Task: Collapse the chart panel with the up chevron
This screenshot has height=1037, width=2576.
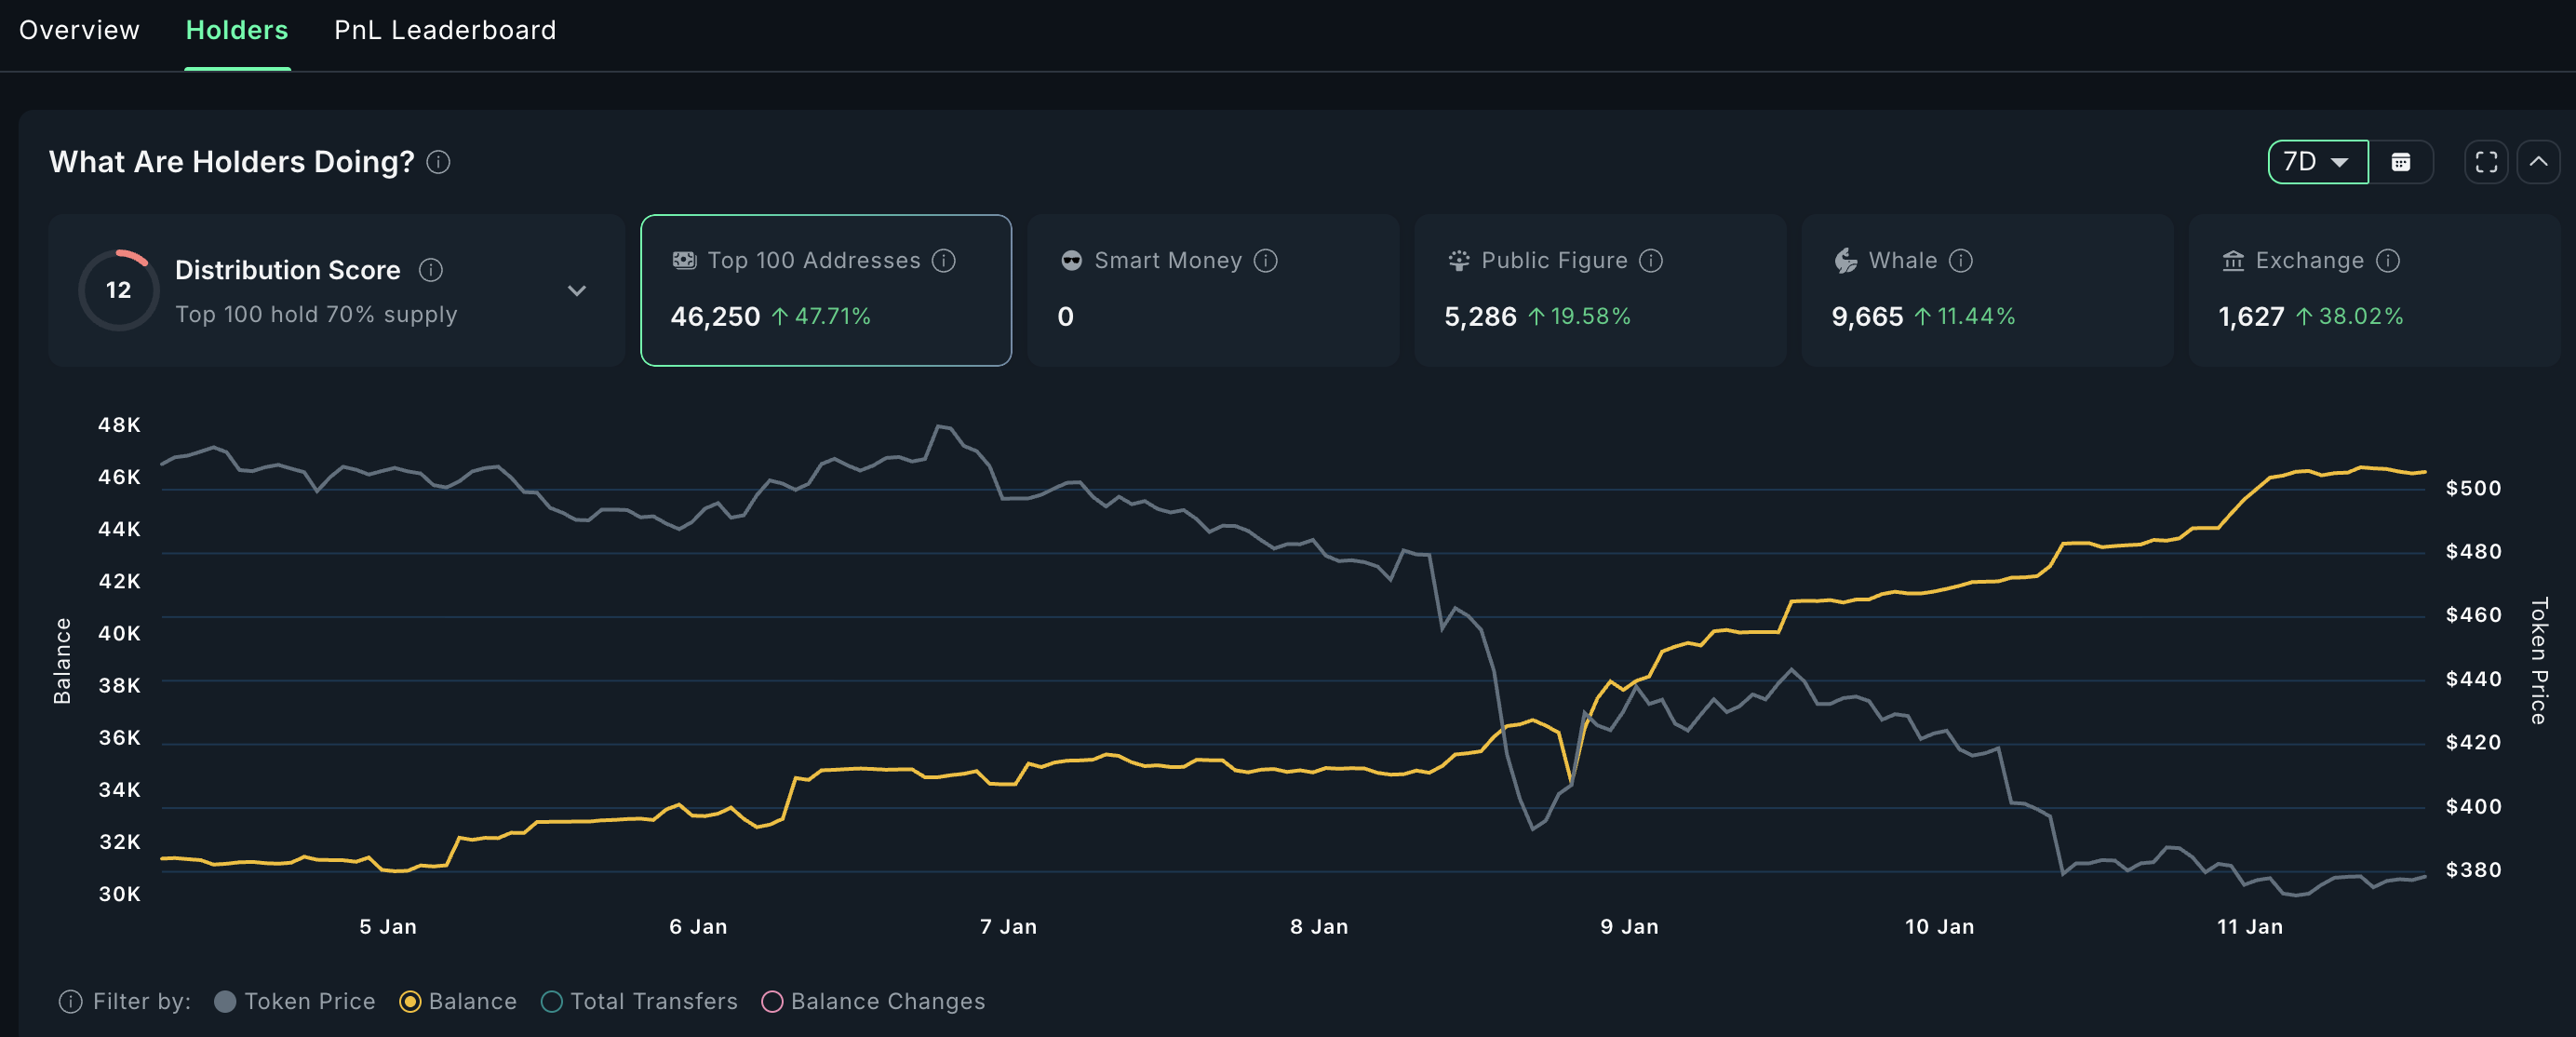Action: tap(2538, 161)
